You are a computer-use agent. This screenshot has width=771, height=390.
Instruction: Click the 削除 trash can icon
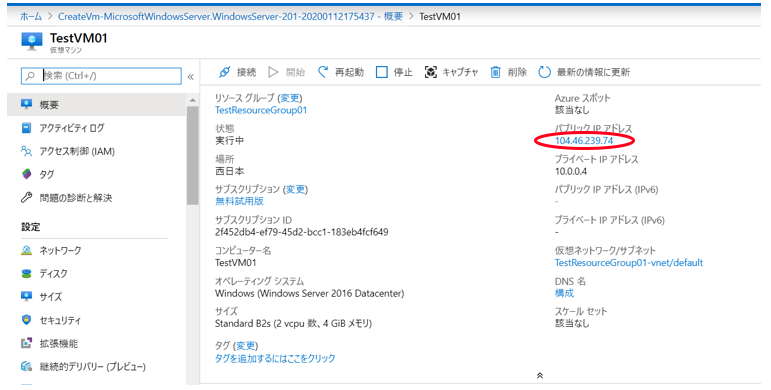pos(496,72)
